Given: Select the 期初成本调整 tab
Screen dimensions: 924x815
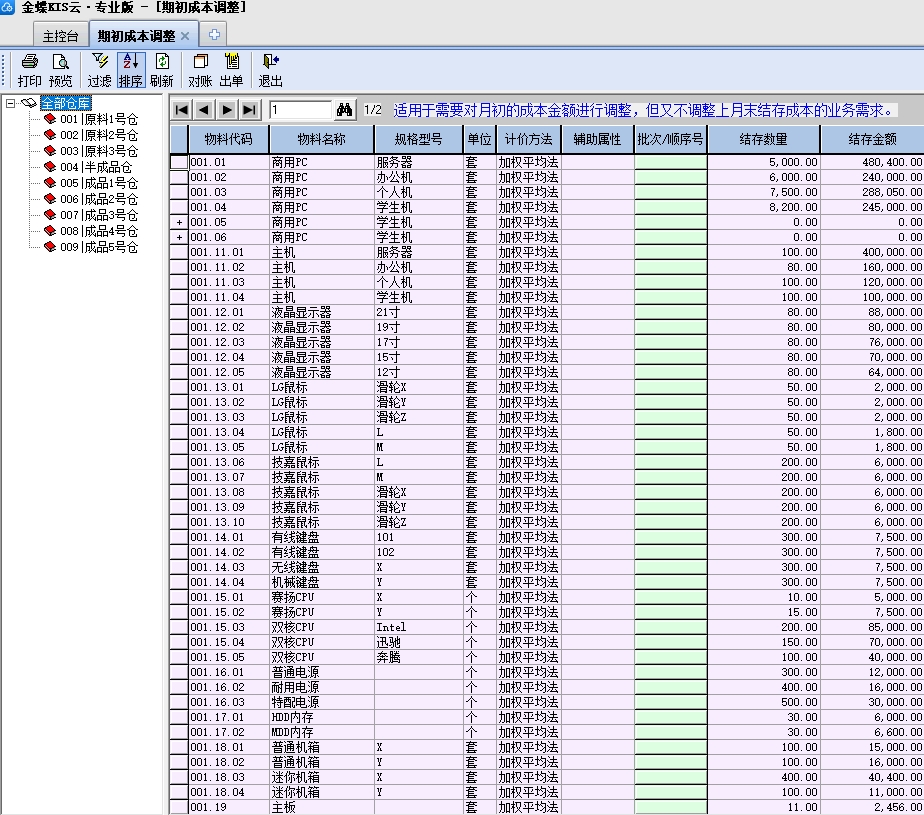Looking at the screenshot, I should (x=136, y=36).
